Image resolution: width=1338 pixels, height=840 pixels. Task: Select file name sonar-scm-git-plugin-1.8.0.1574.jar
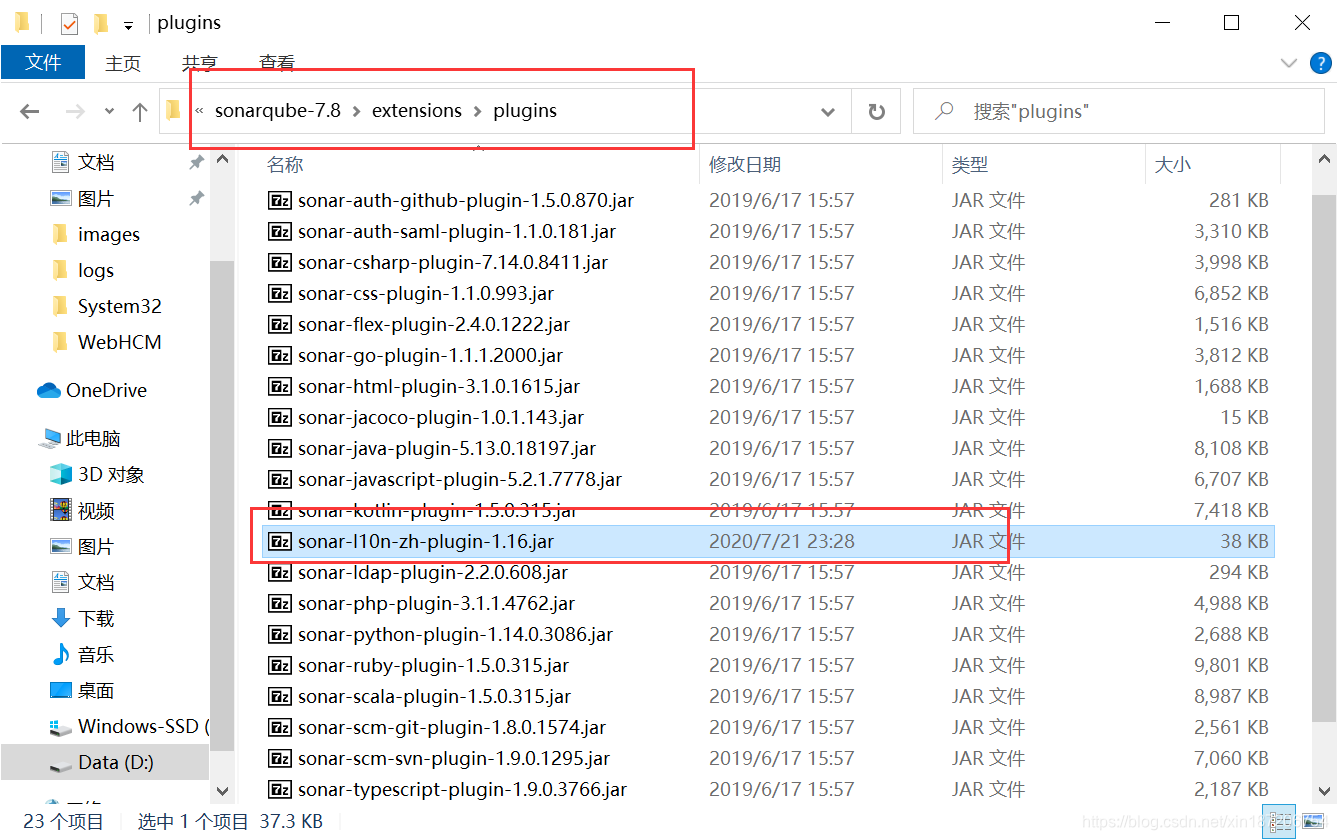pyautogui.click(x=452, y=727)
